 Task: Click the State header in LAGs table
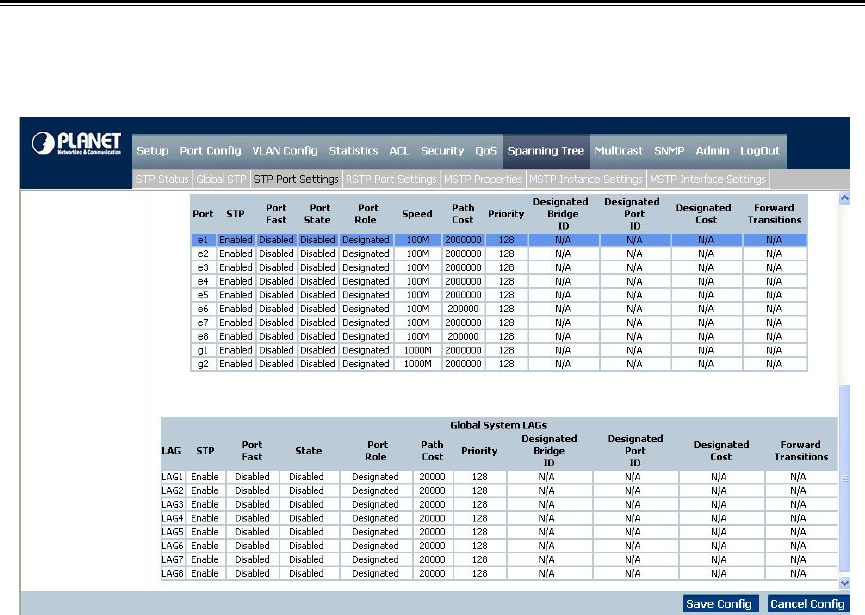click(308, 451)
